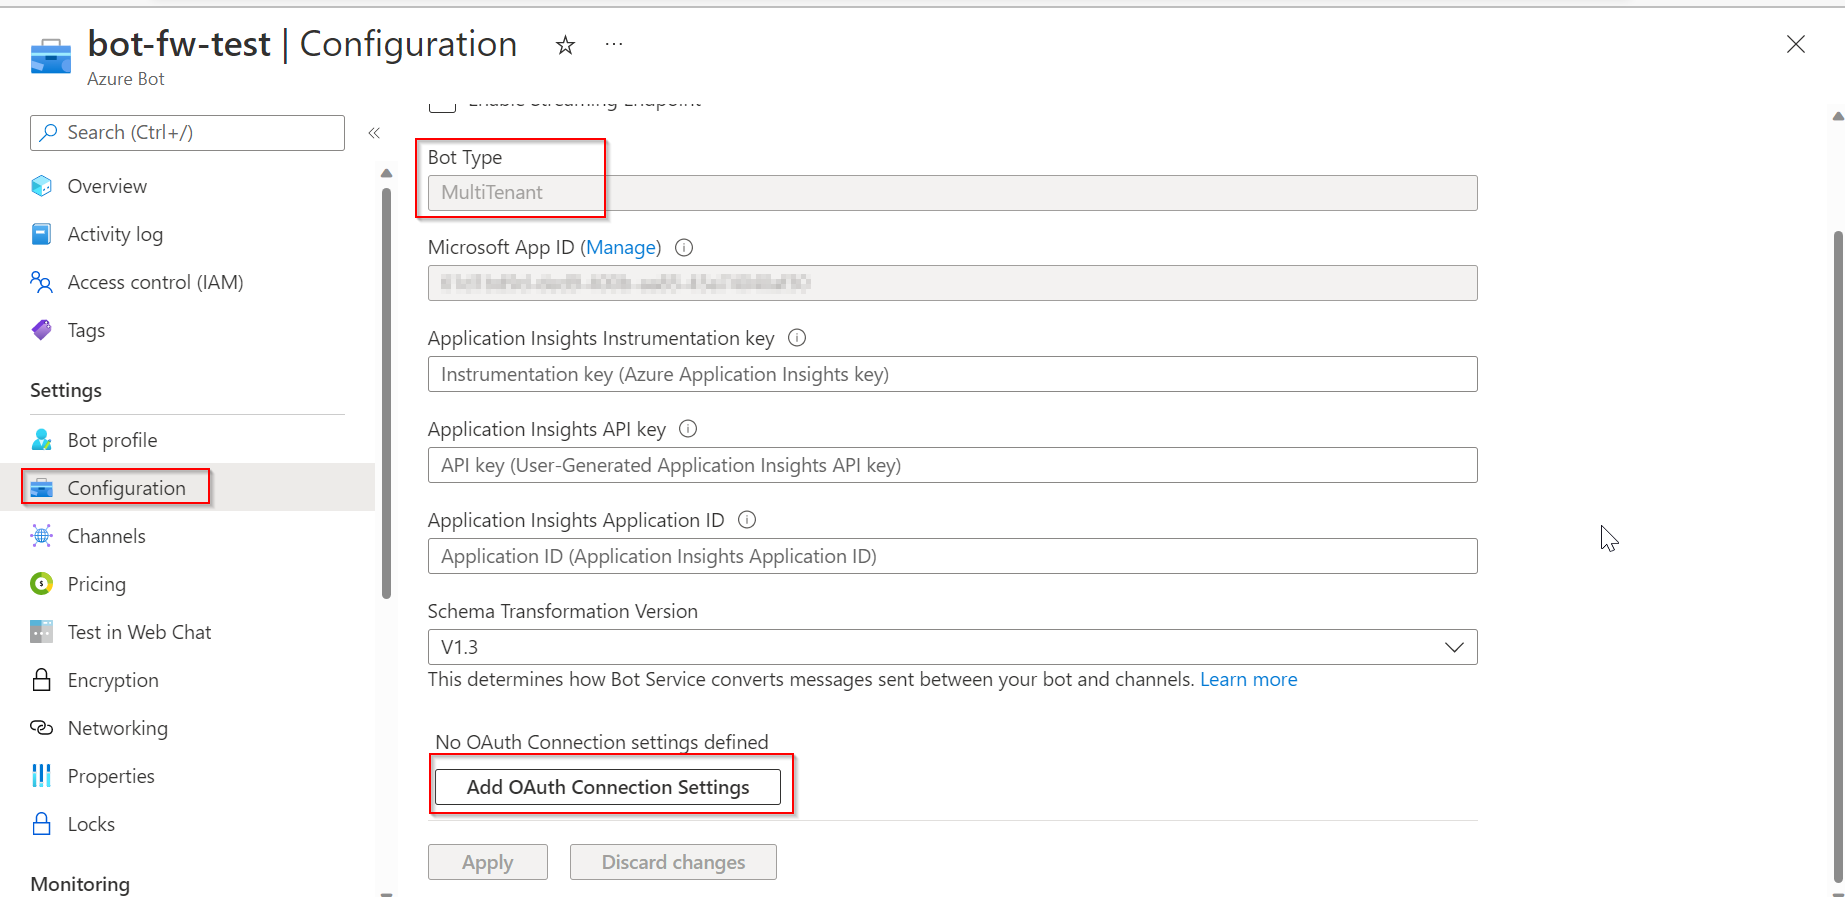Show info for Application Insights Application ID

coord(747,520)
